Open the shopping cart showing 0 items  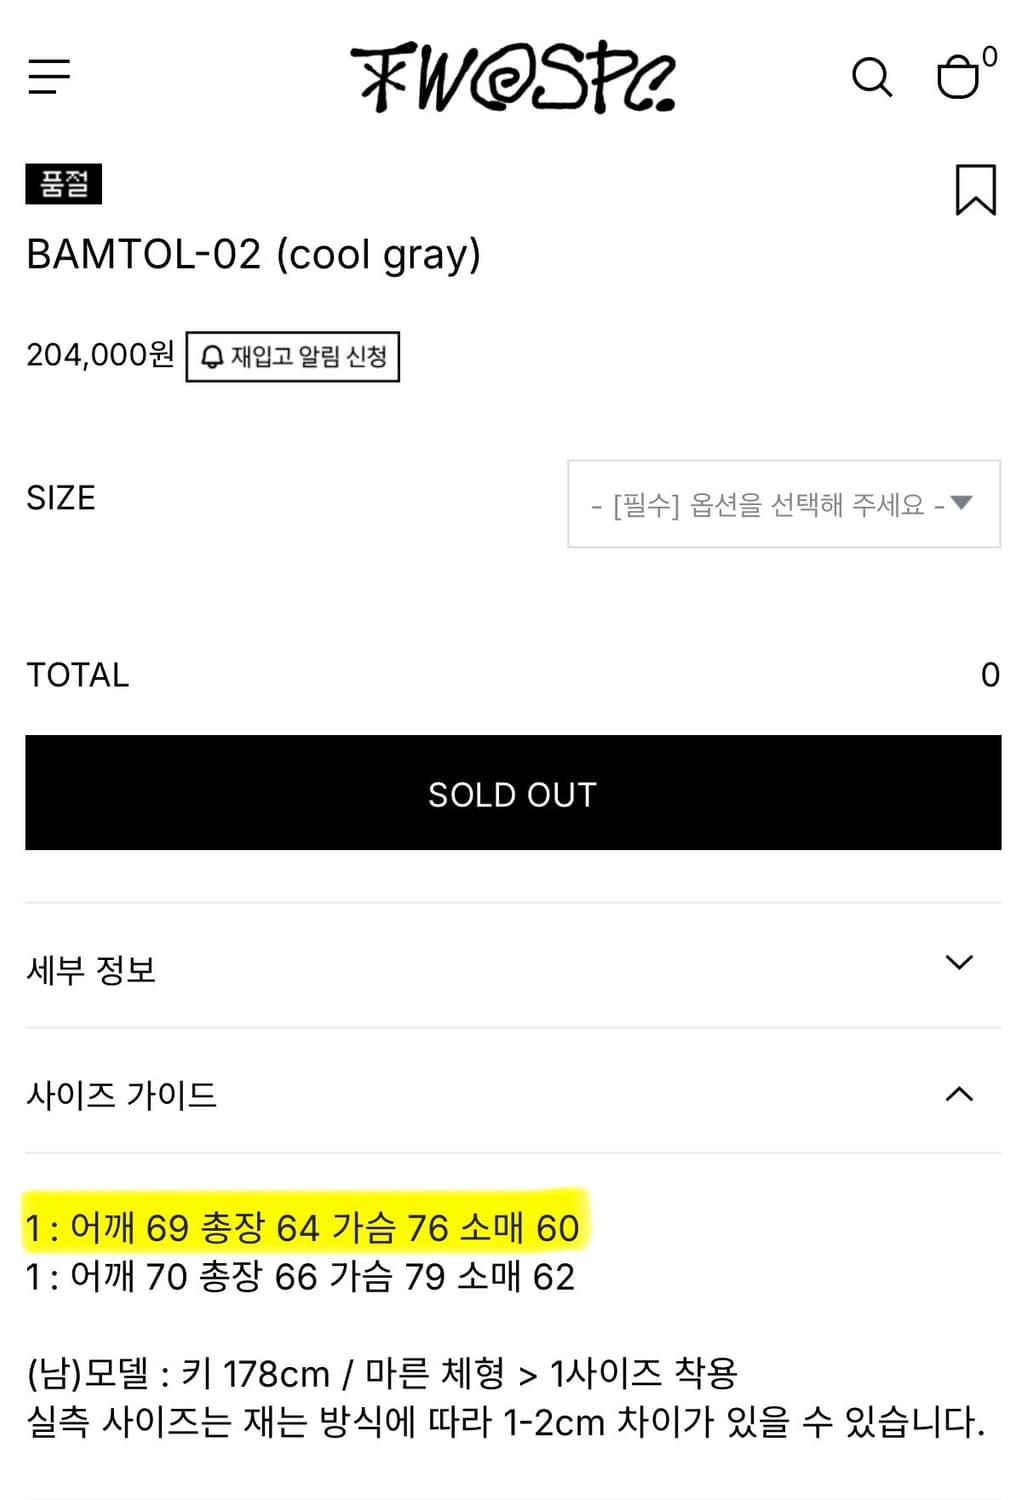coord(960,76)
